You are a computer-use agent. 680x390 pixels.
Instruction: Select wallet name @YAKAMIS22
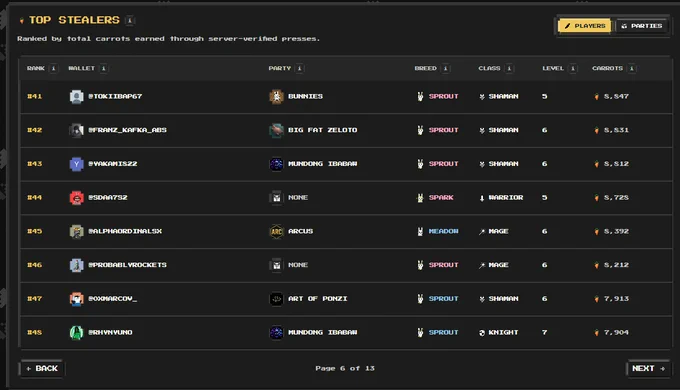(113, 164)
